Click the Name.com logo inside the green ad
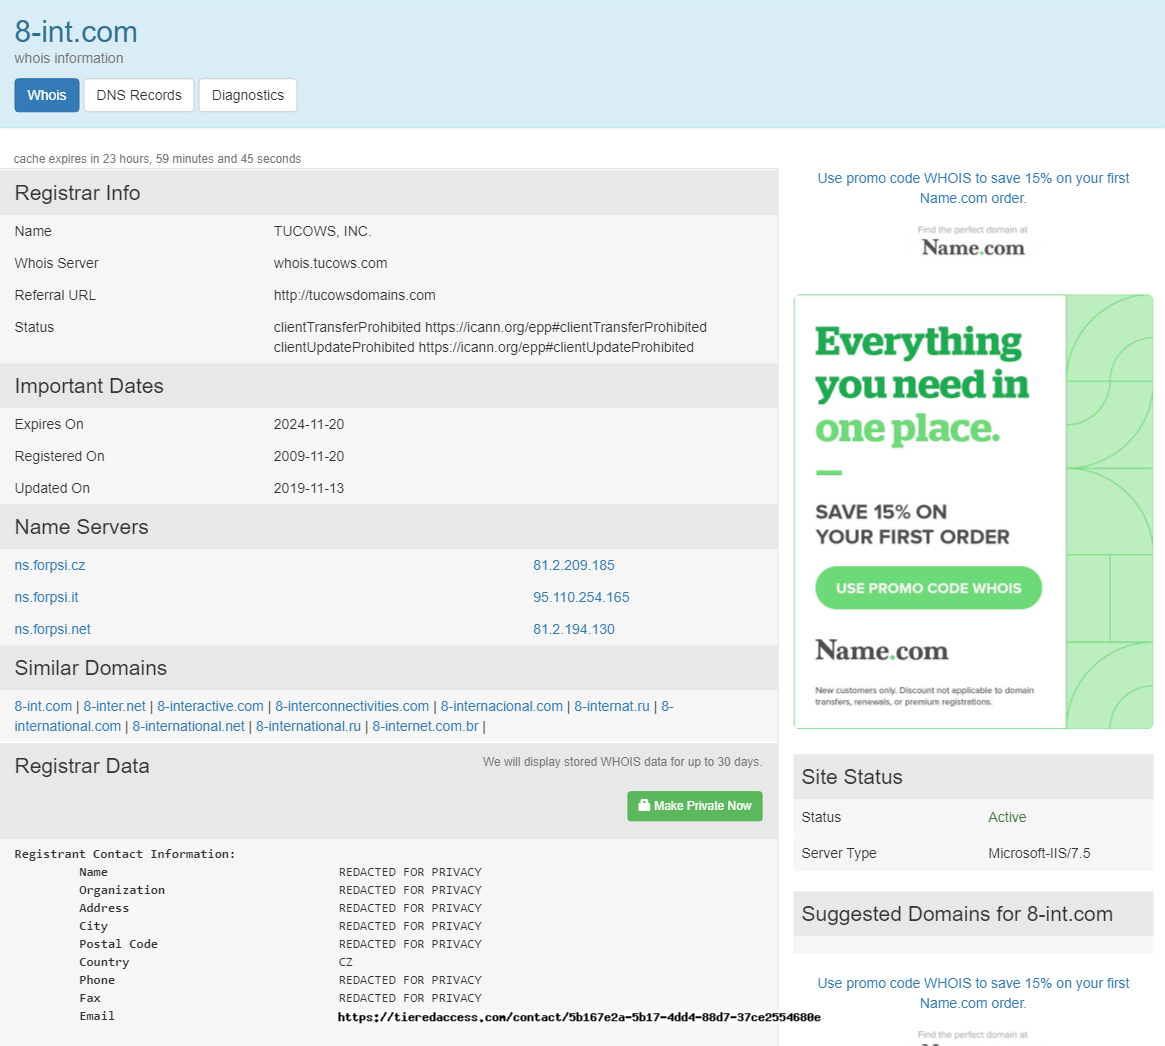Viewport: 1165px width, 1046px height. 882,650
